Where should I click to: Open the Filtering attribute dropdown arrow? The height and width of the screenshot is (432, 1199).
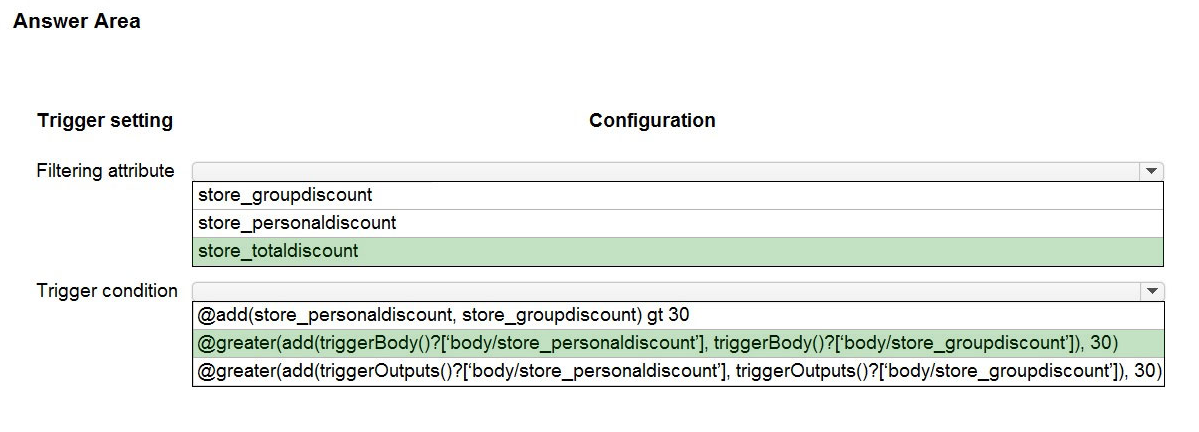tap(1153, 172)
